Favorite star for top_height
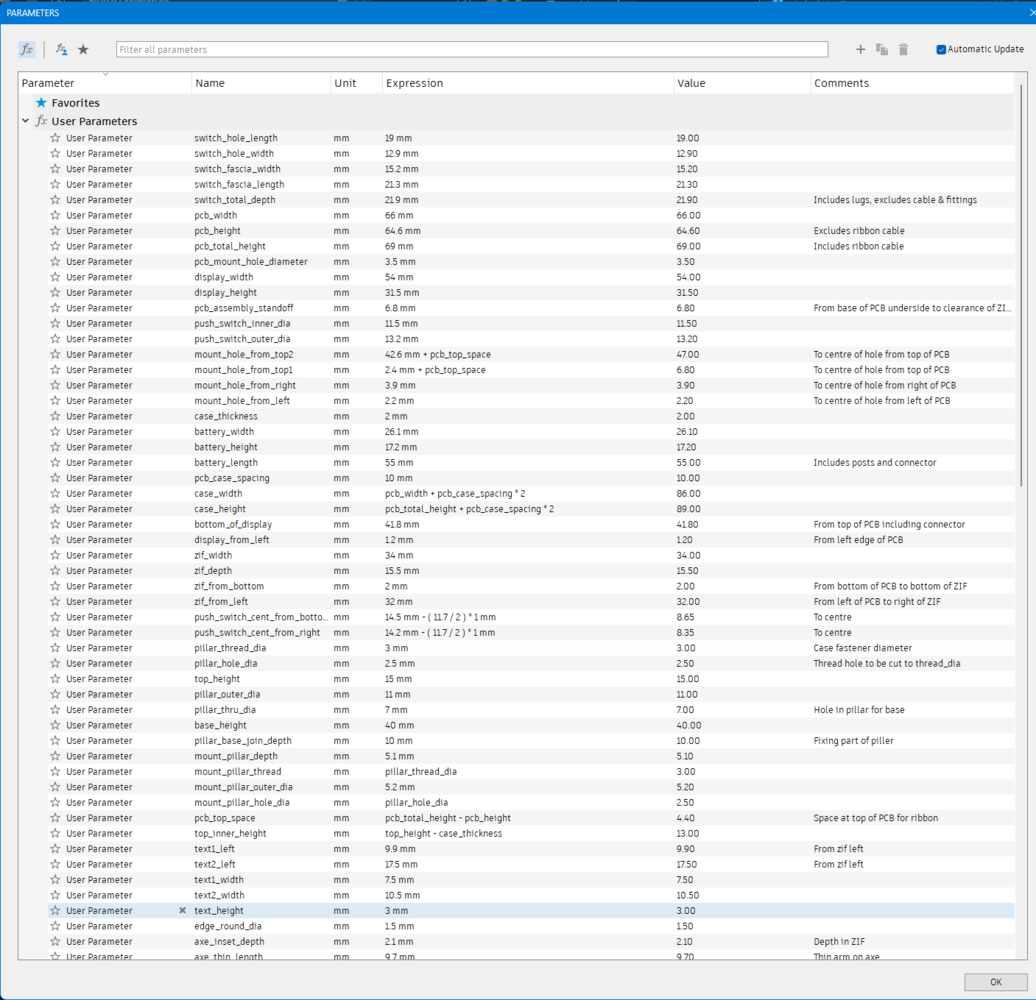 (x=56, y=679)
